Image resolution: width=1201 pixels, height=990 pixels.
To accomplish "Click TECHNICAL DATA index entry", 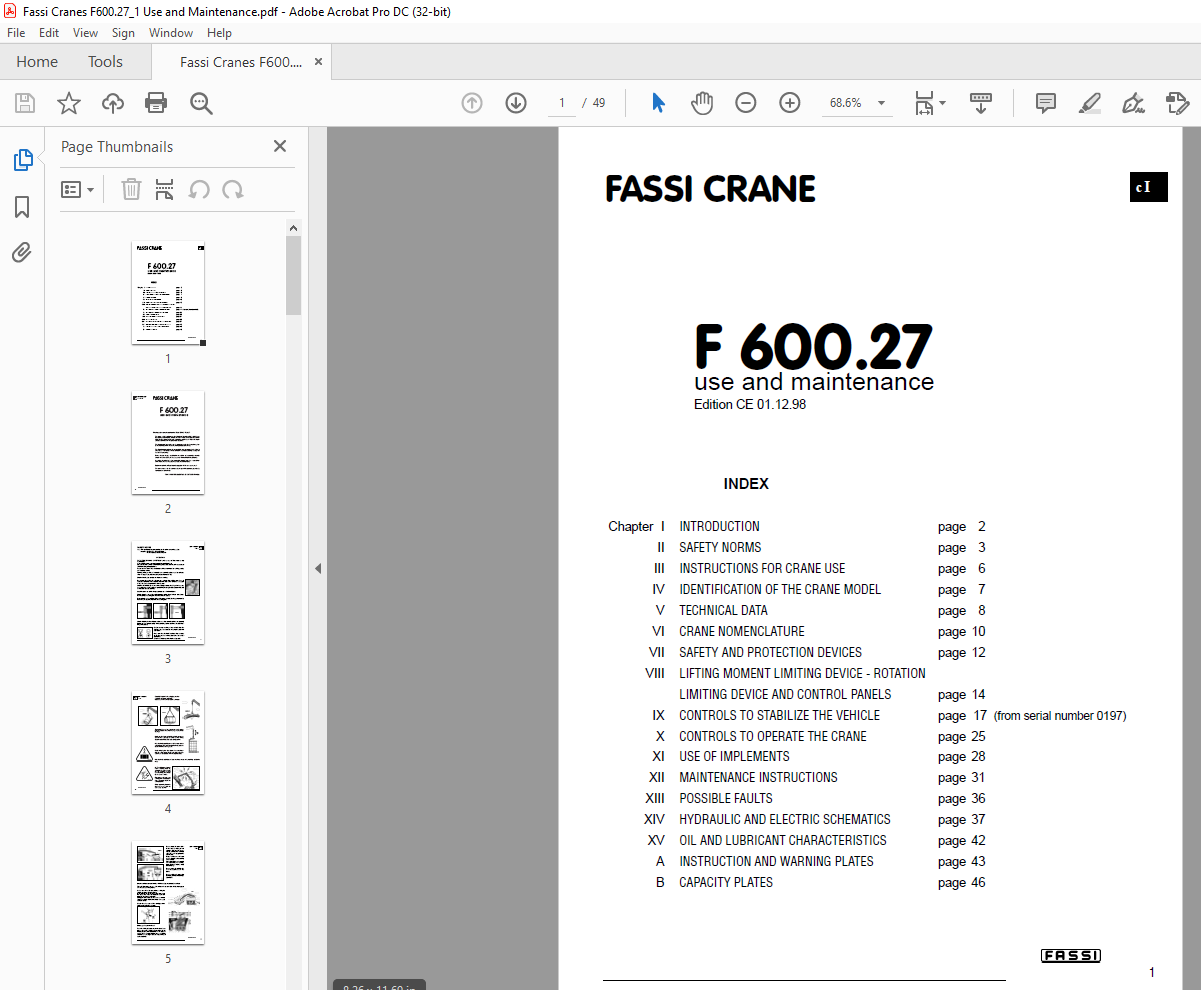I will (723, 610).
